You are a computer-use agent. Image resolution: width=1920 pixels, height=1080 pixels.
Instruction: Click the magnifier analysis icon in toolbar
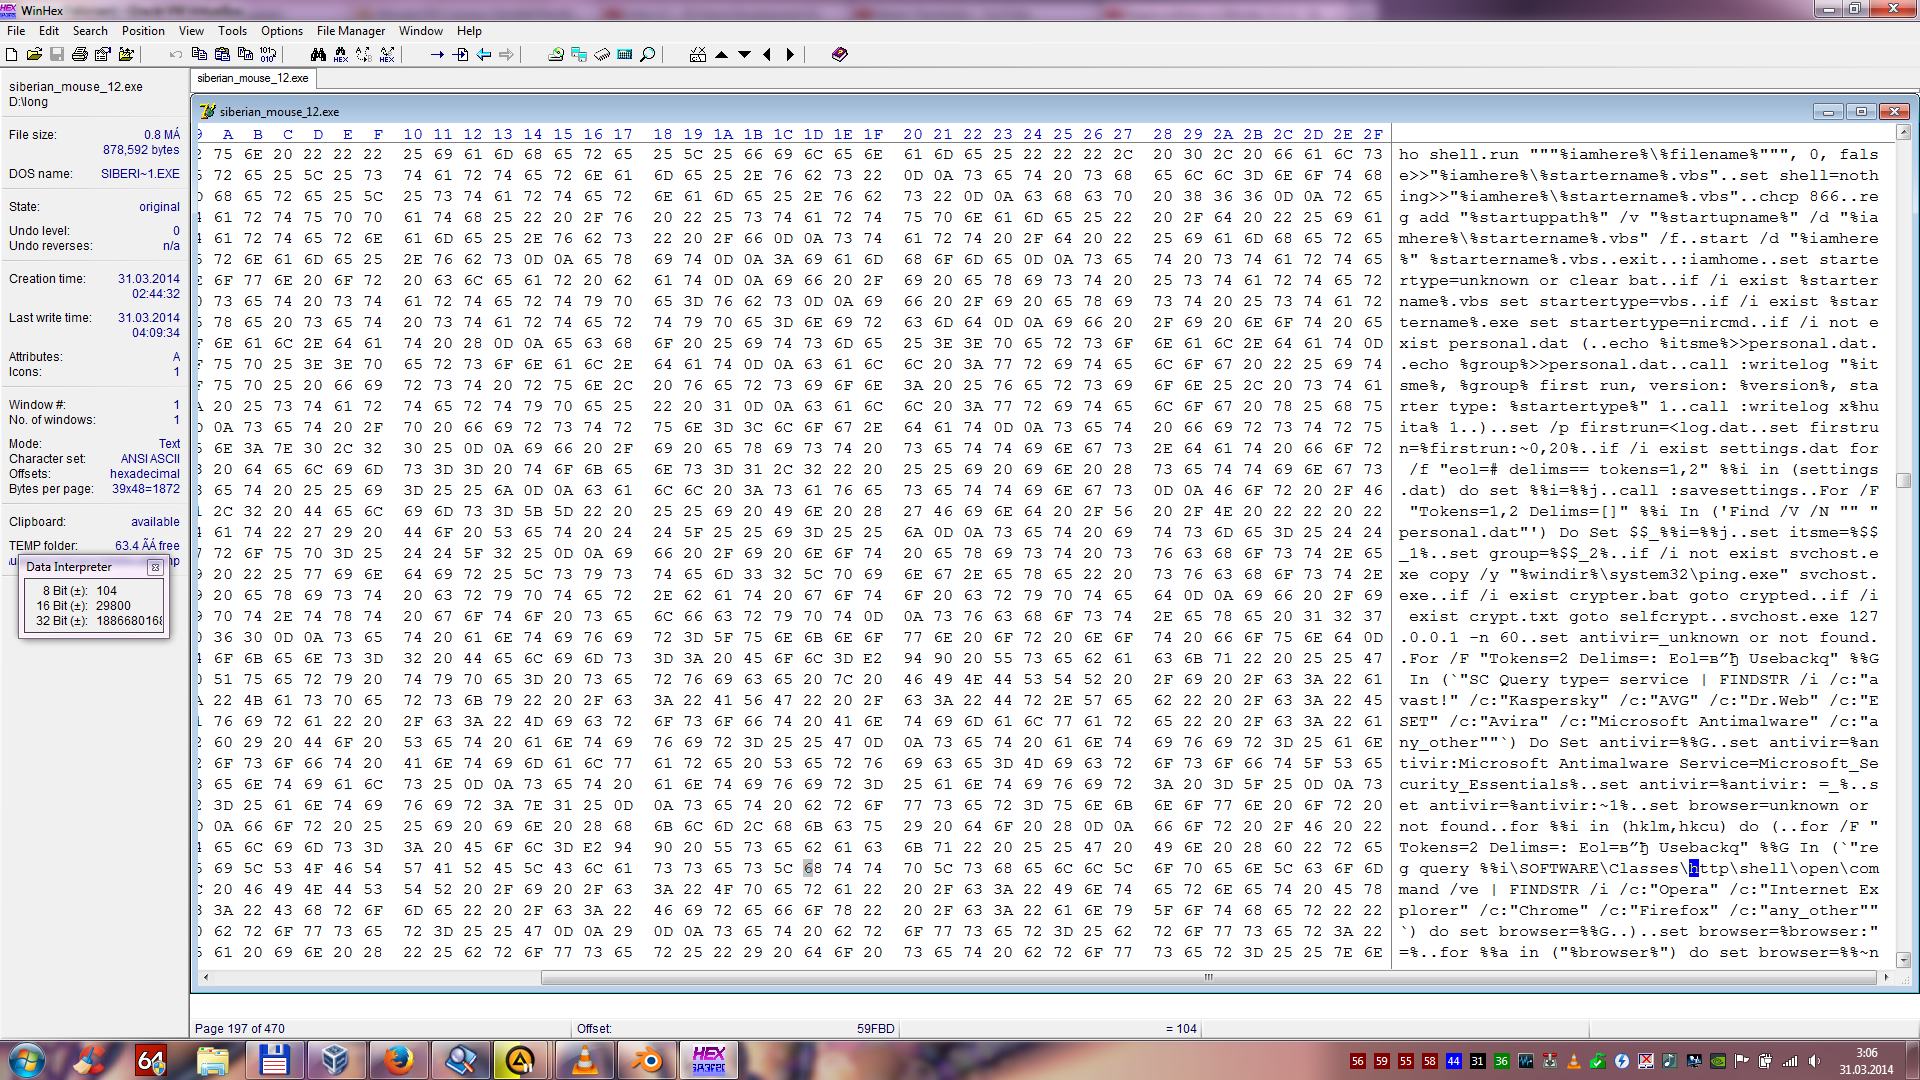(648, 55)
